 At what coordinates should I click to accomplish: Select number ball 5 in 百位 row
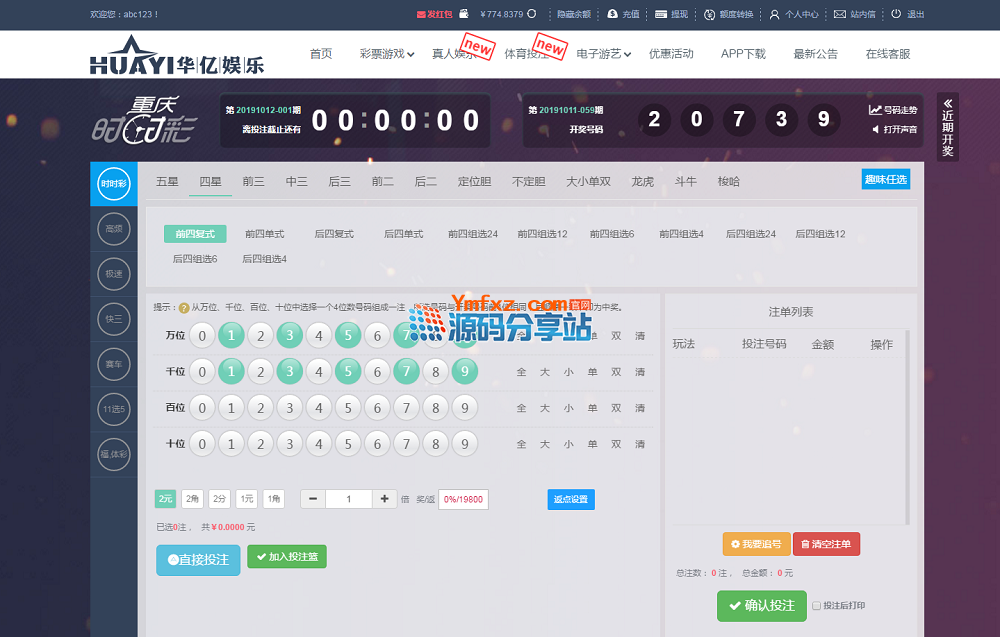coord(348,408)
